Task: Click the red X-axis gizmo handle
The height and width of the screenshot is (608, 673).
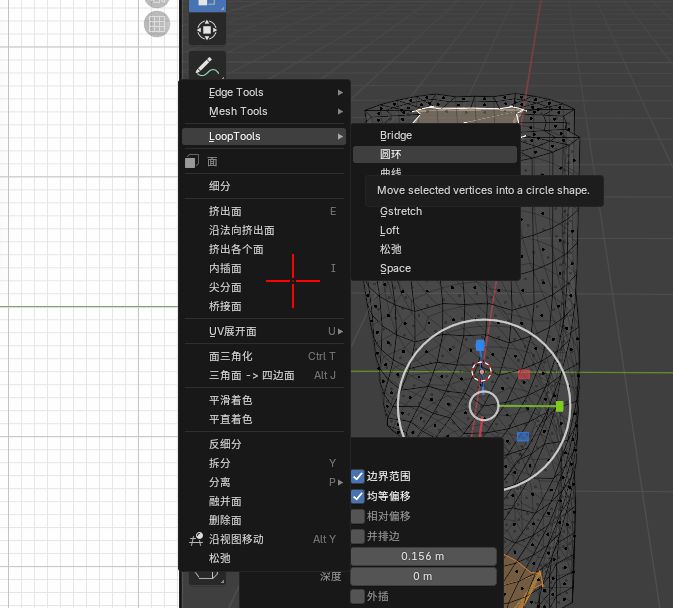Action: 524,374
